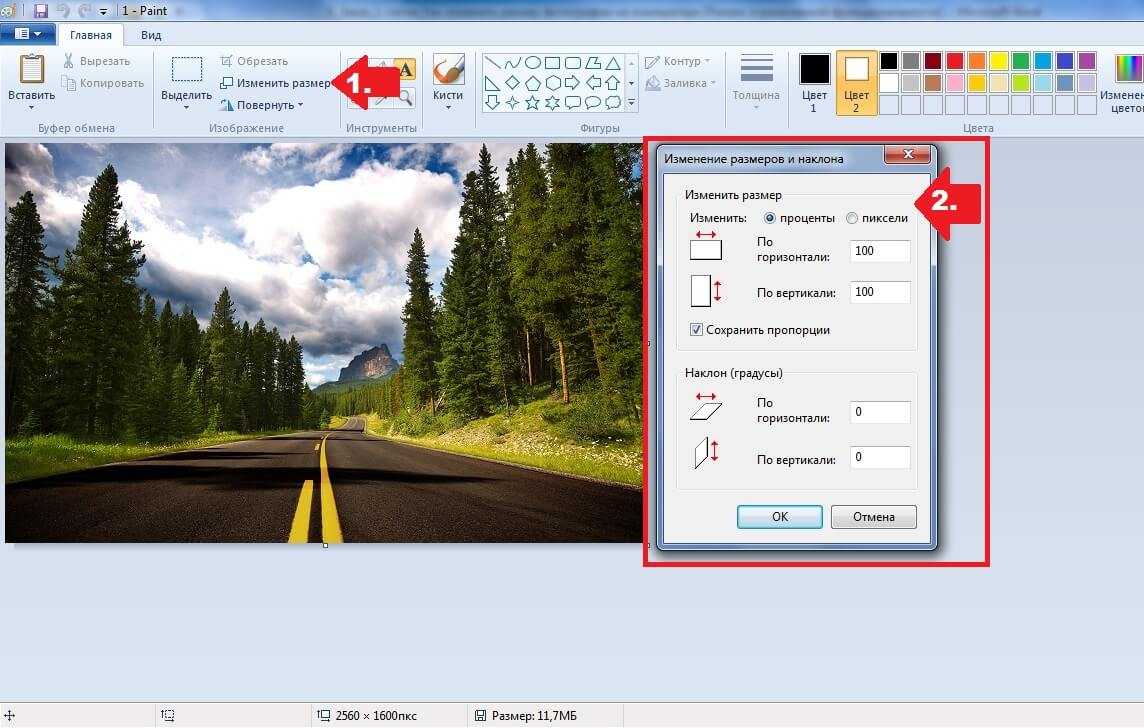Switch to the Вид tab
This screenshot has height=728, width=1144.
151,34
